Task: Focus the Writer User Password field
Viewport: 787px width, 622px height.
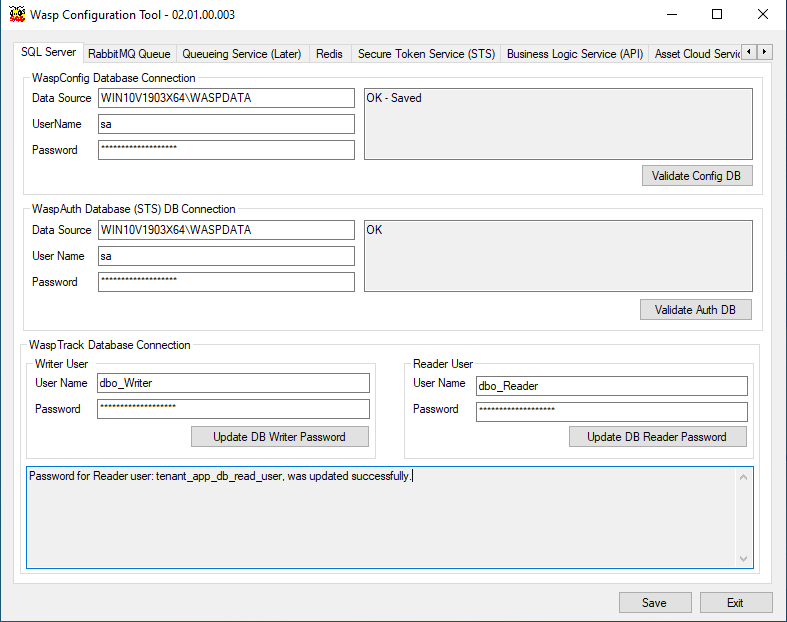Action: pyautogui.click(x=233, y=409)
